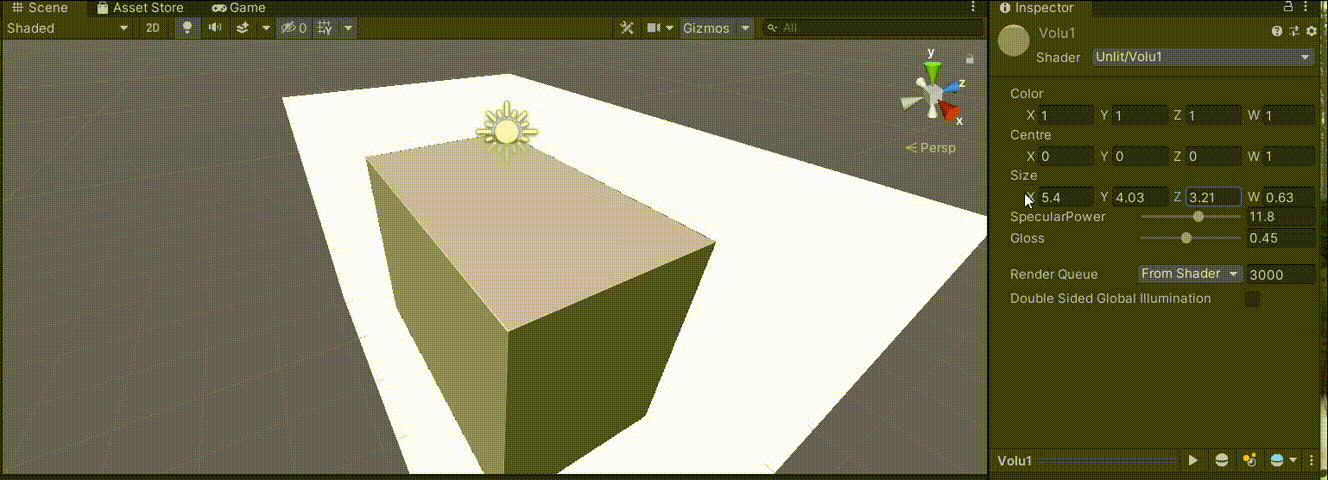Open preview panel more options menu
Screen dimensions: 1328x480
pyautogui.click(x=1312, y=460)
